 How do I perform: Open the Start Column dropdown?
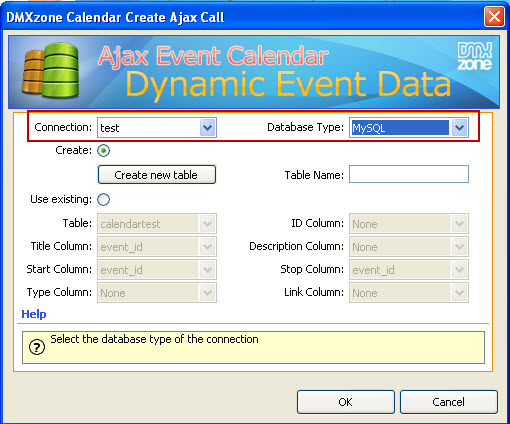click(x=157, y=270)
